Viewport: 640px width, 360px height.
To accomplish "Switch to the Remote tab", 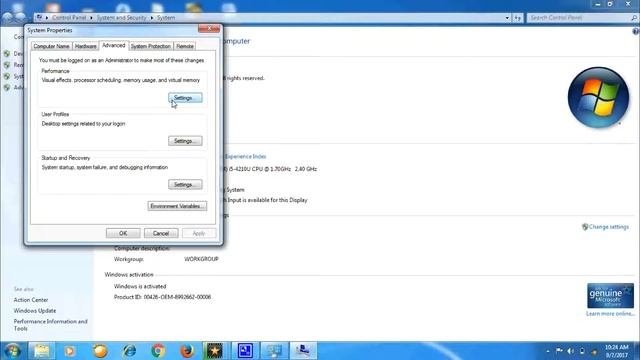I will (x=185, y=46).
